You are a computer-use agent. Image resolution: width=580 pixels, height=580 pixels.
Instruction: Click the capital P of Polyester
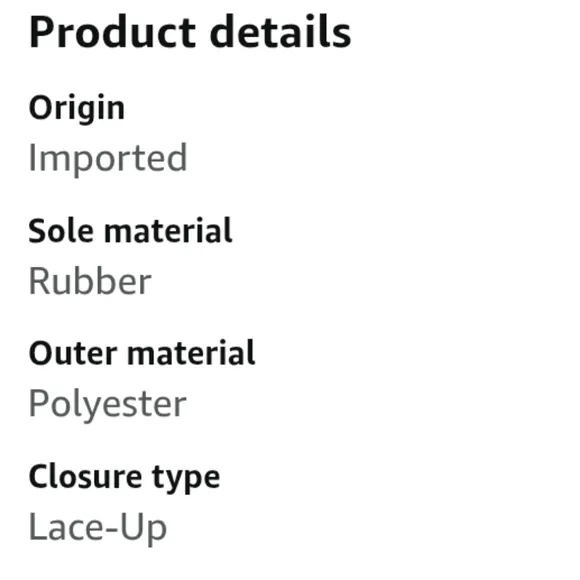(38, 402)
